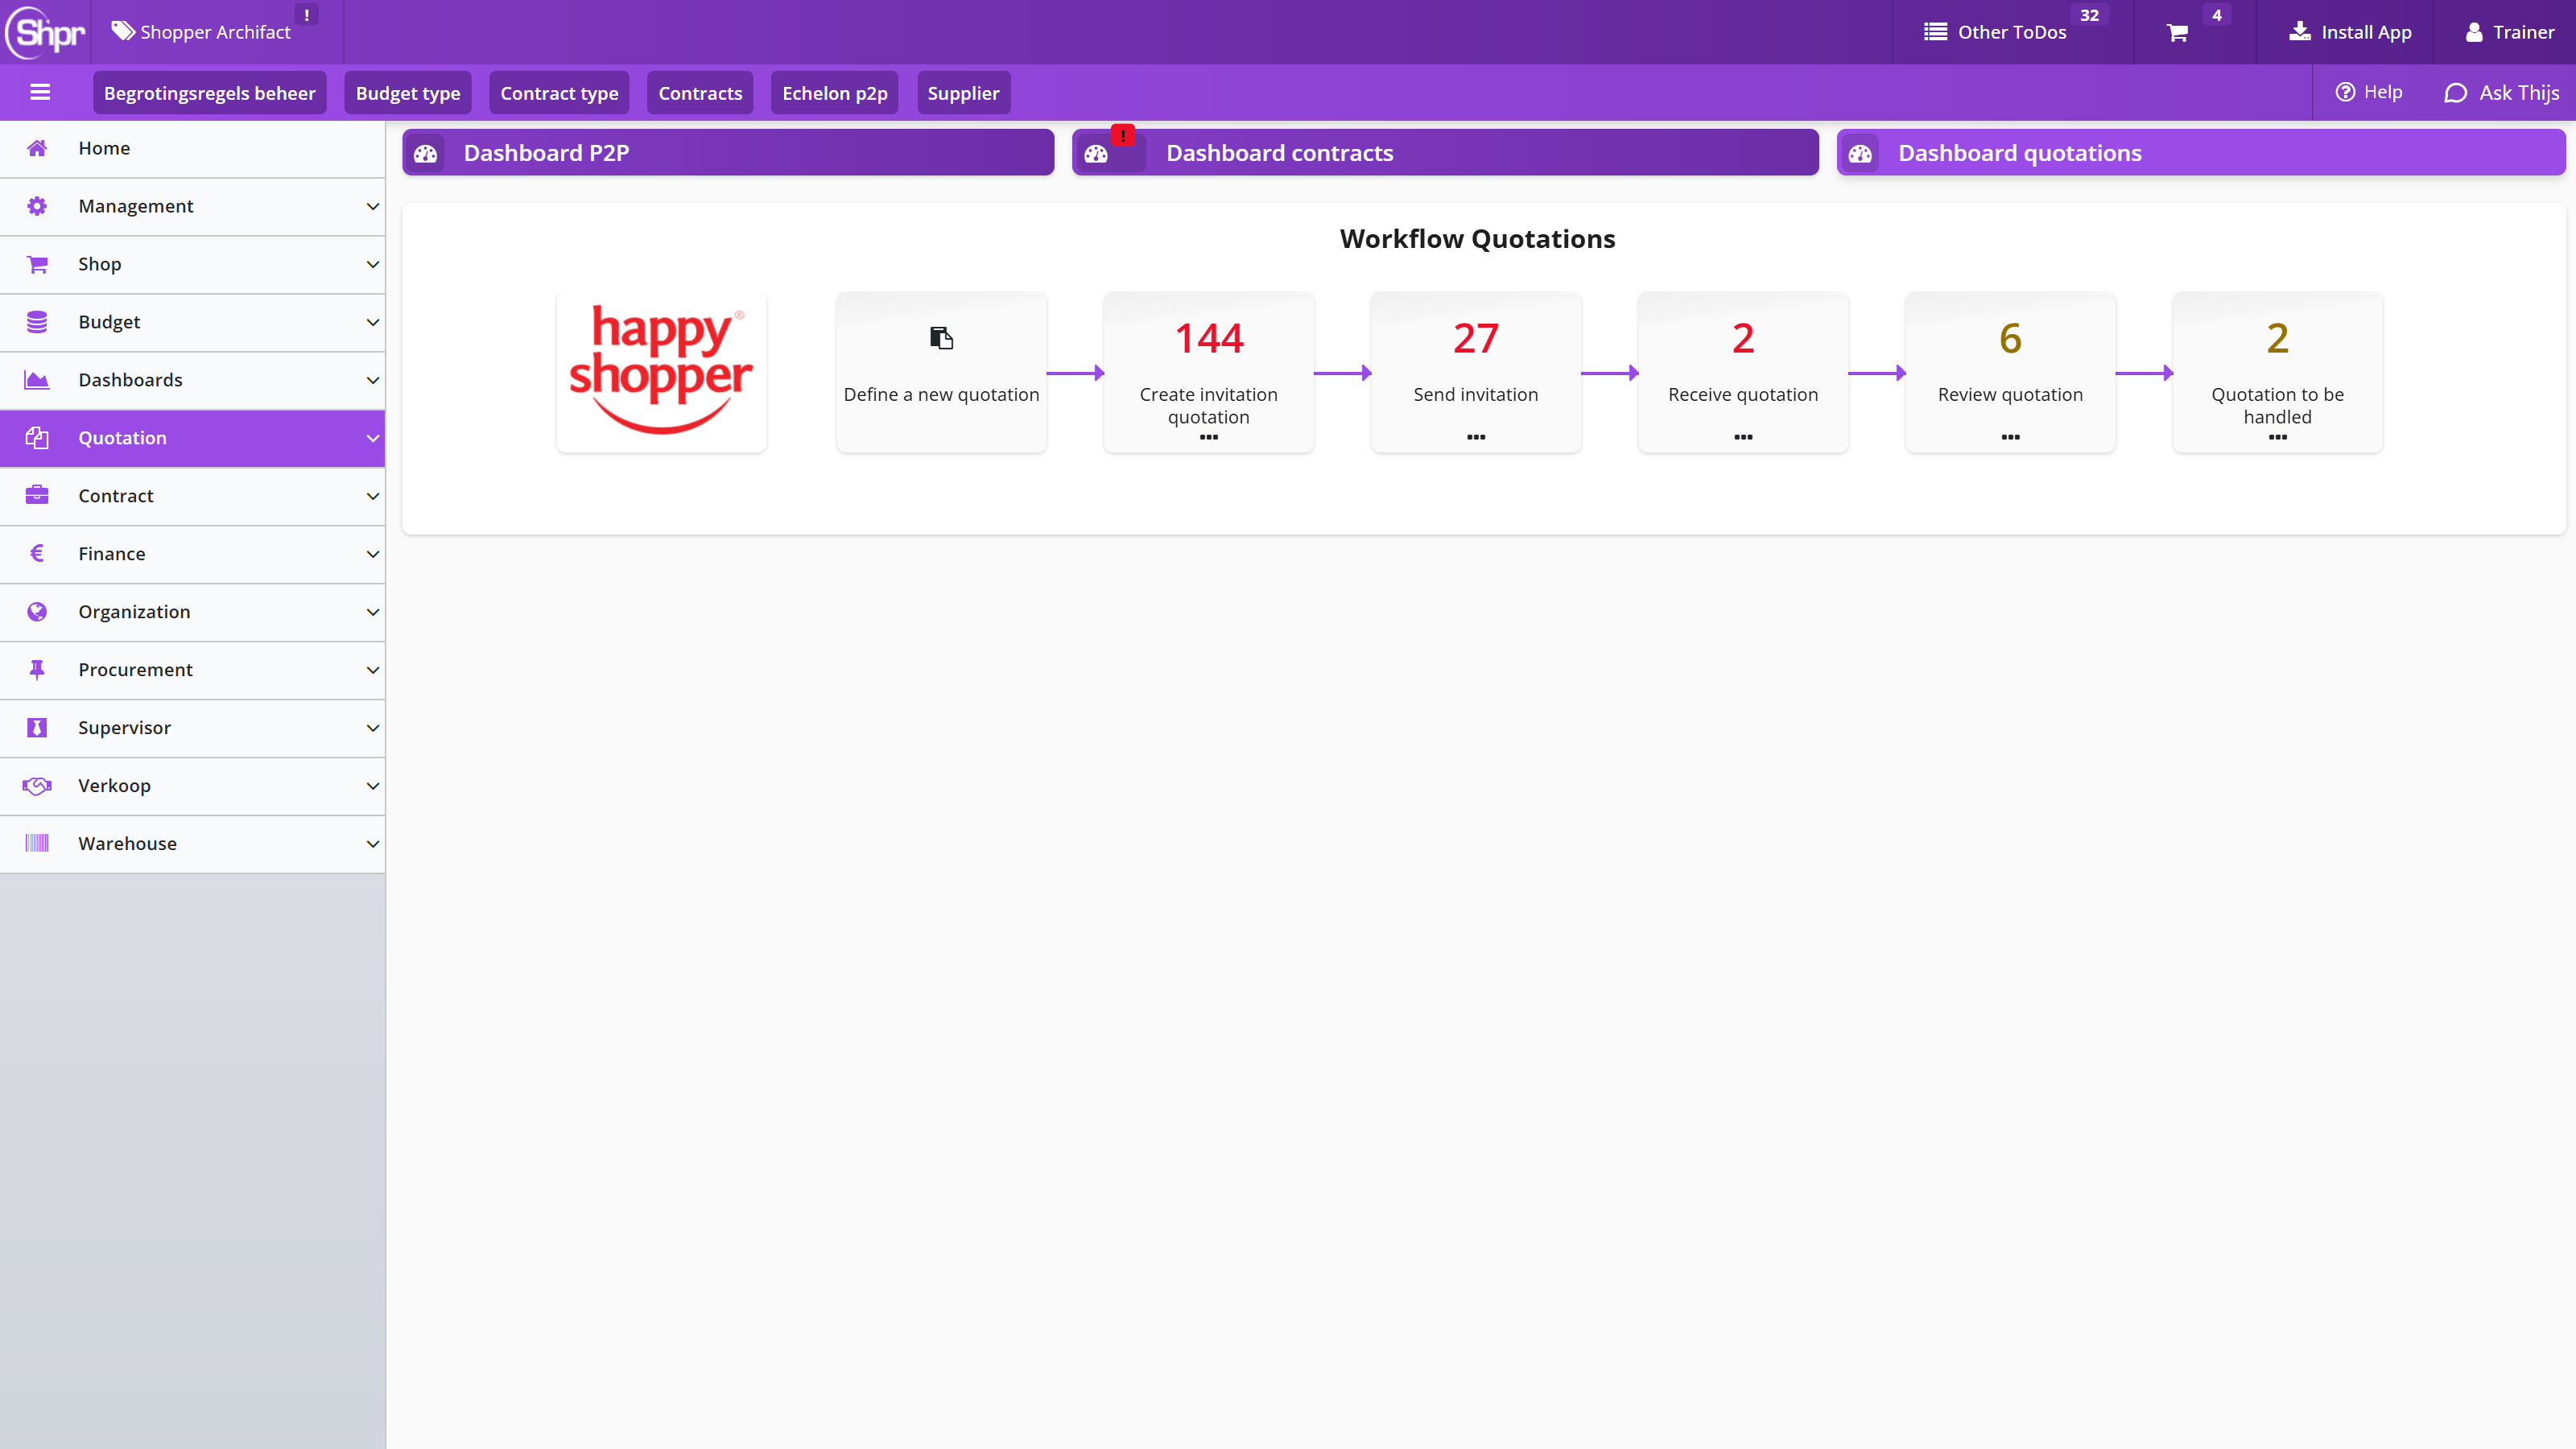Click the Define a new quotation paste icon

(x=941, y=338)
